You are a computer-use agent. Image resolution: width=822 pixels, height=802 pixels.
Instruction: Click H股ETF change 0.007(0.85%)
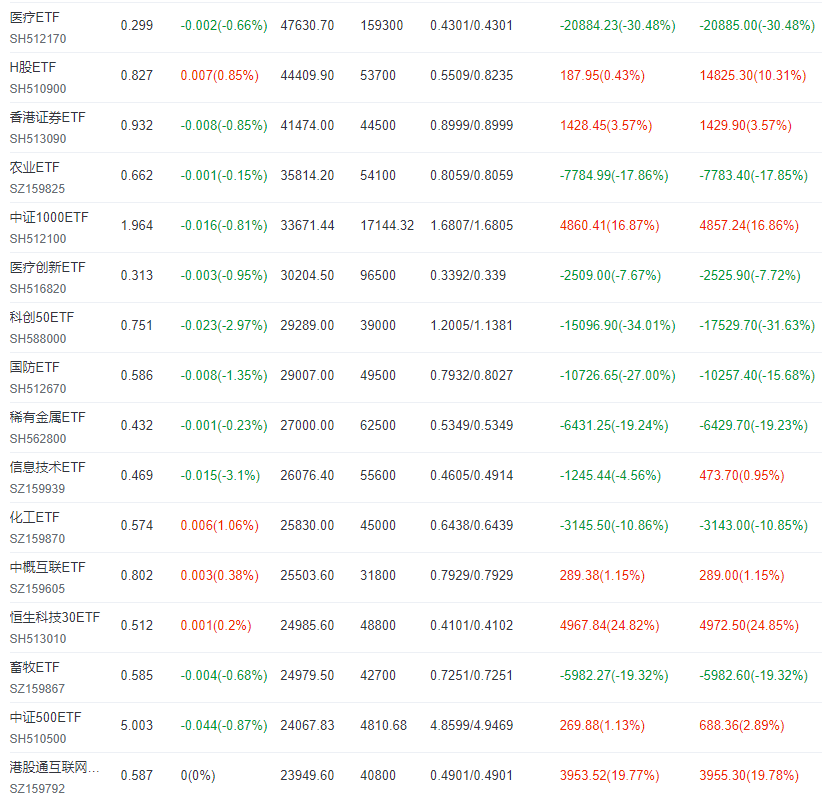click(220, 75)
